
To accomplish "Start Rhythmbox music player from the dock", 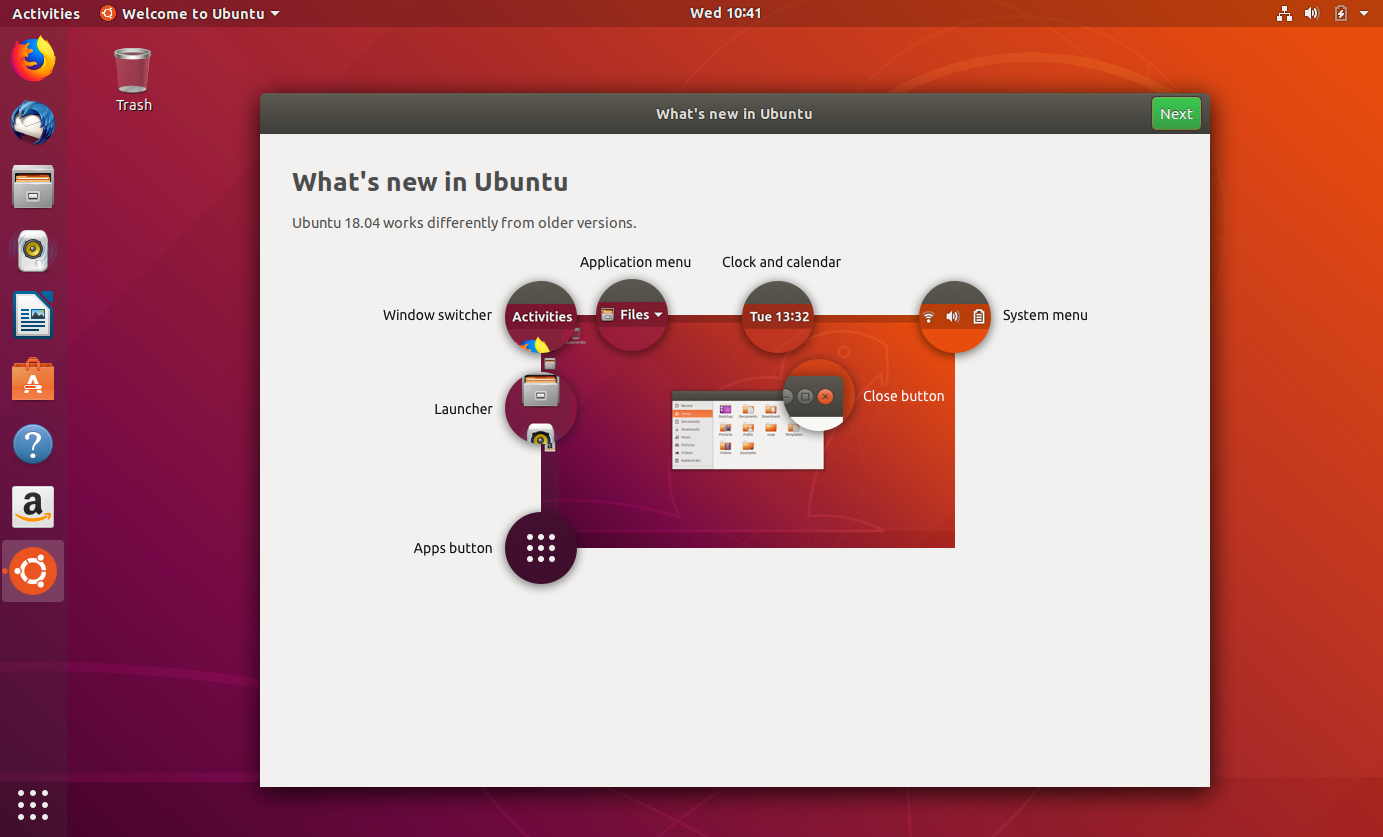I will [33, 251].
